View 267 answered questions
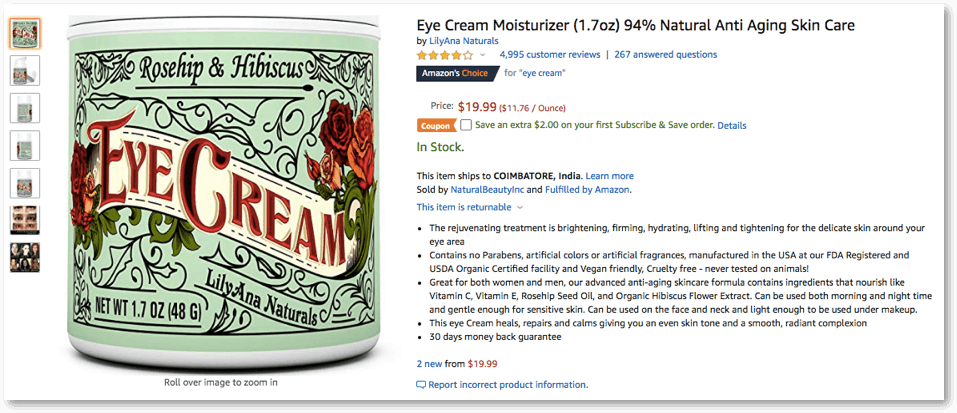This screenshot has height=413, width=957. click(x=665, y=55)
